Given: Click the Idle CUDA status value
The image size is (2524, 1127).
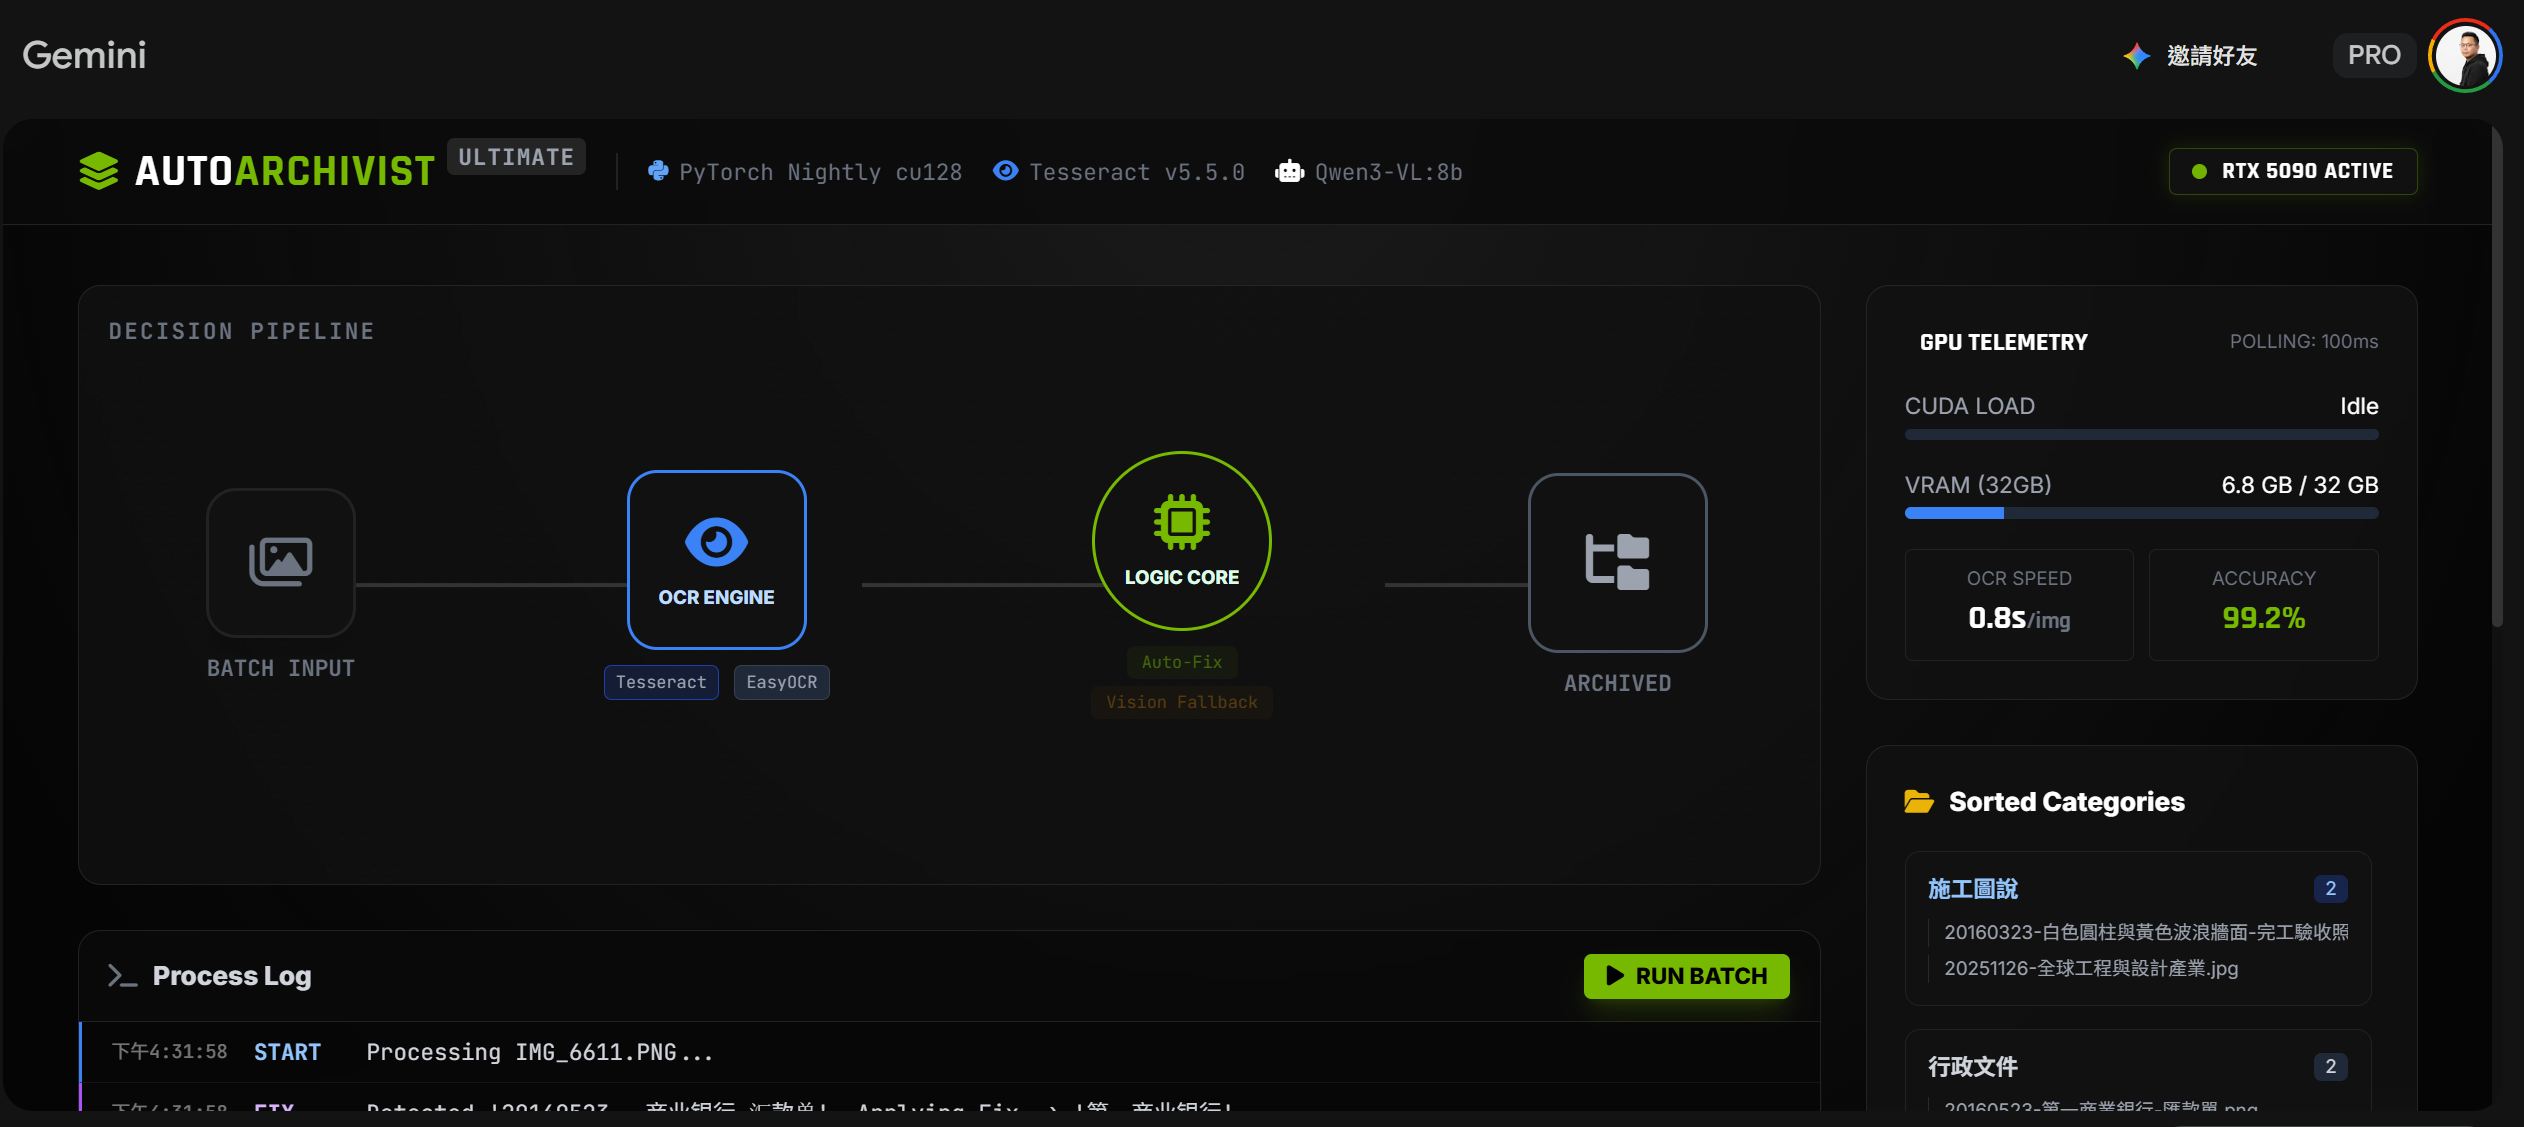Looking at the screenshot, I should [x=2359, y=406].
